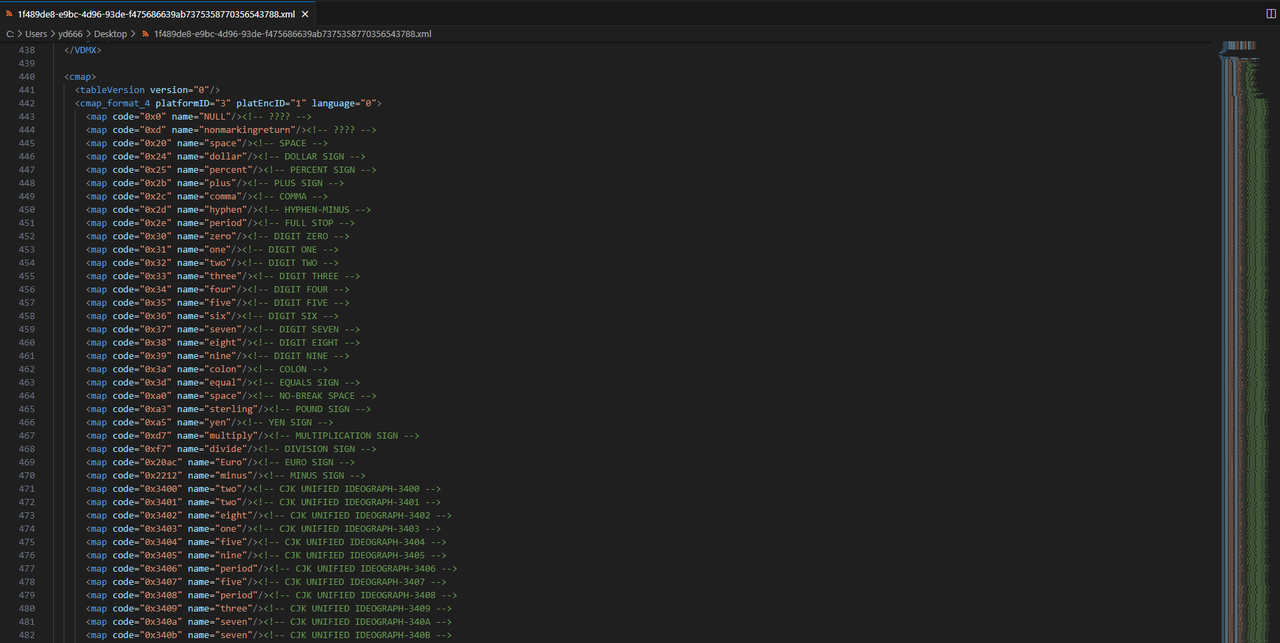Click line number 440
This screenshot has width=1280, height=643.
pyautogui.click(x=27, y=77)
